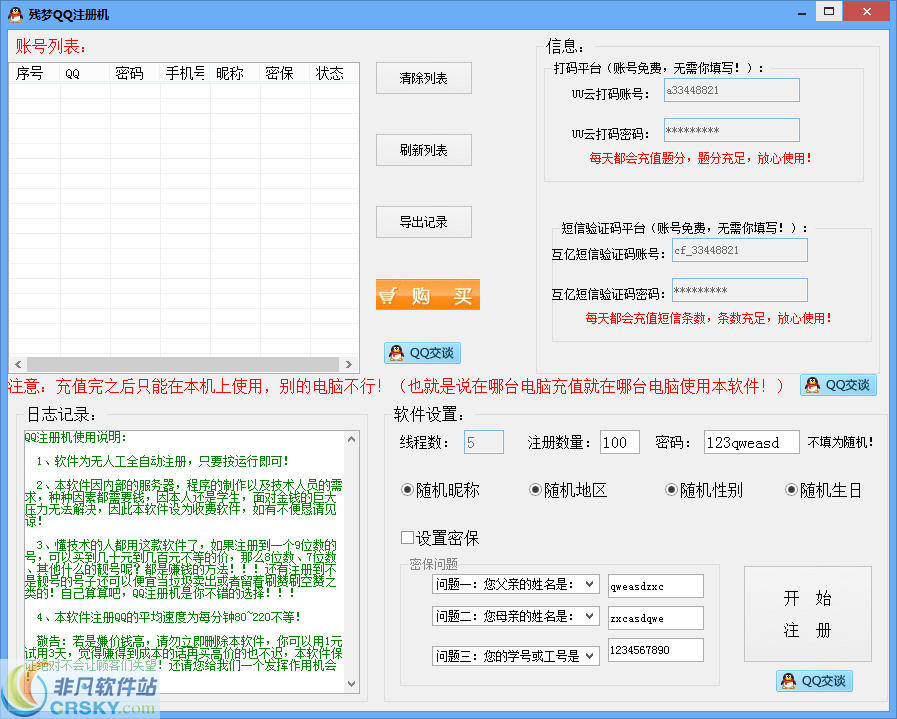Open QQ交谈 beside the red notice text
This screenshot has width=897, height=719.
pyautogui.click(x=838, y=385)
